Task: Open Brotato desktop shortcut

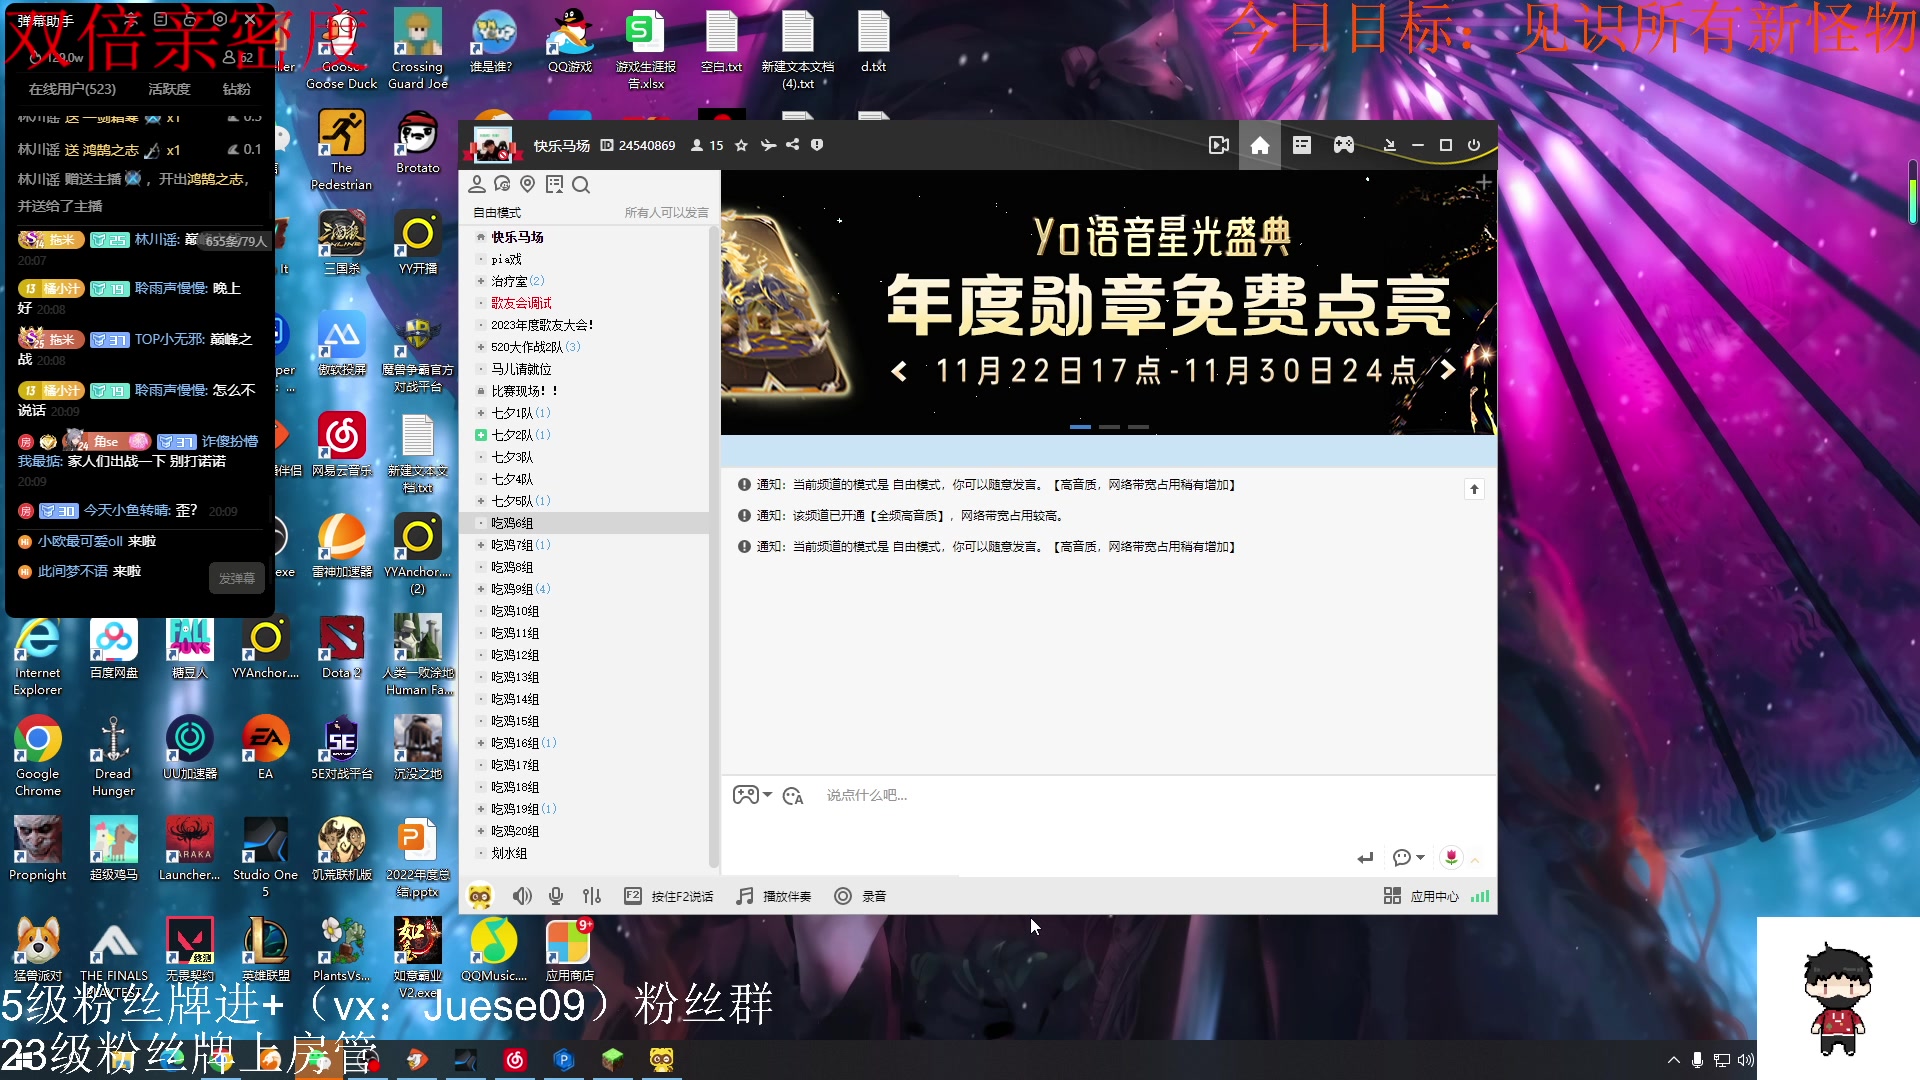Action: [417, 142]
